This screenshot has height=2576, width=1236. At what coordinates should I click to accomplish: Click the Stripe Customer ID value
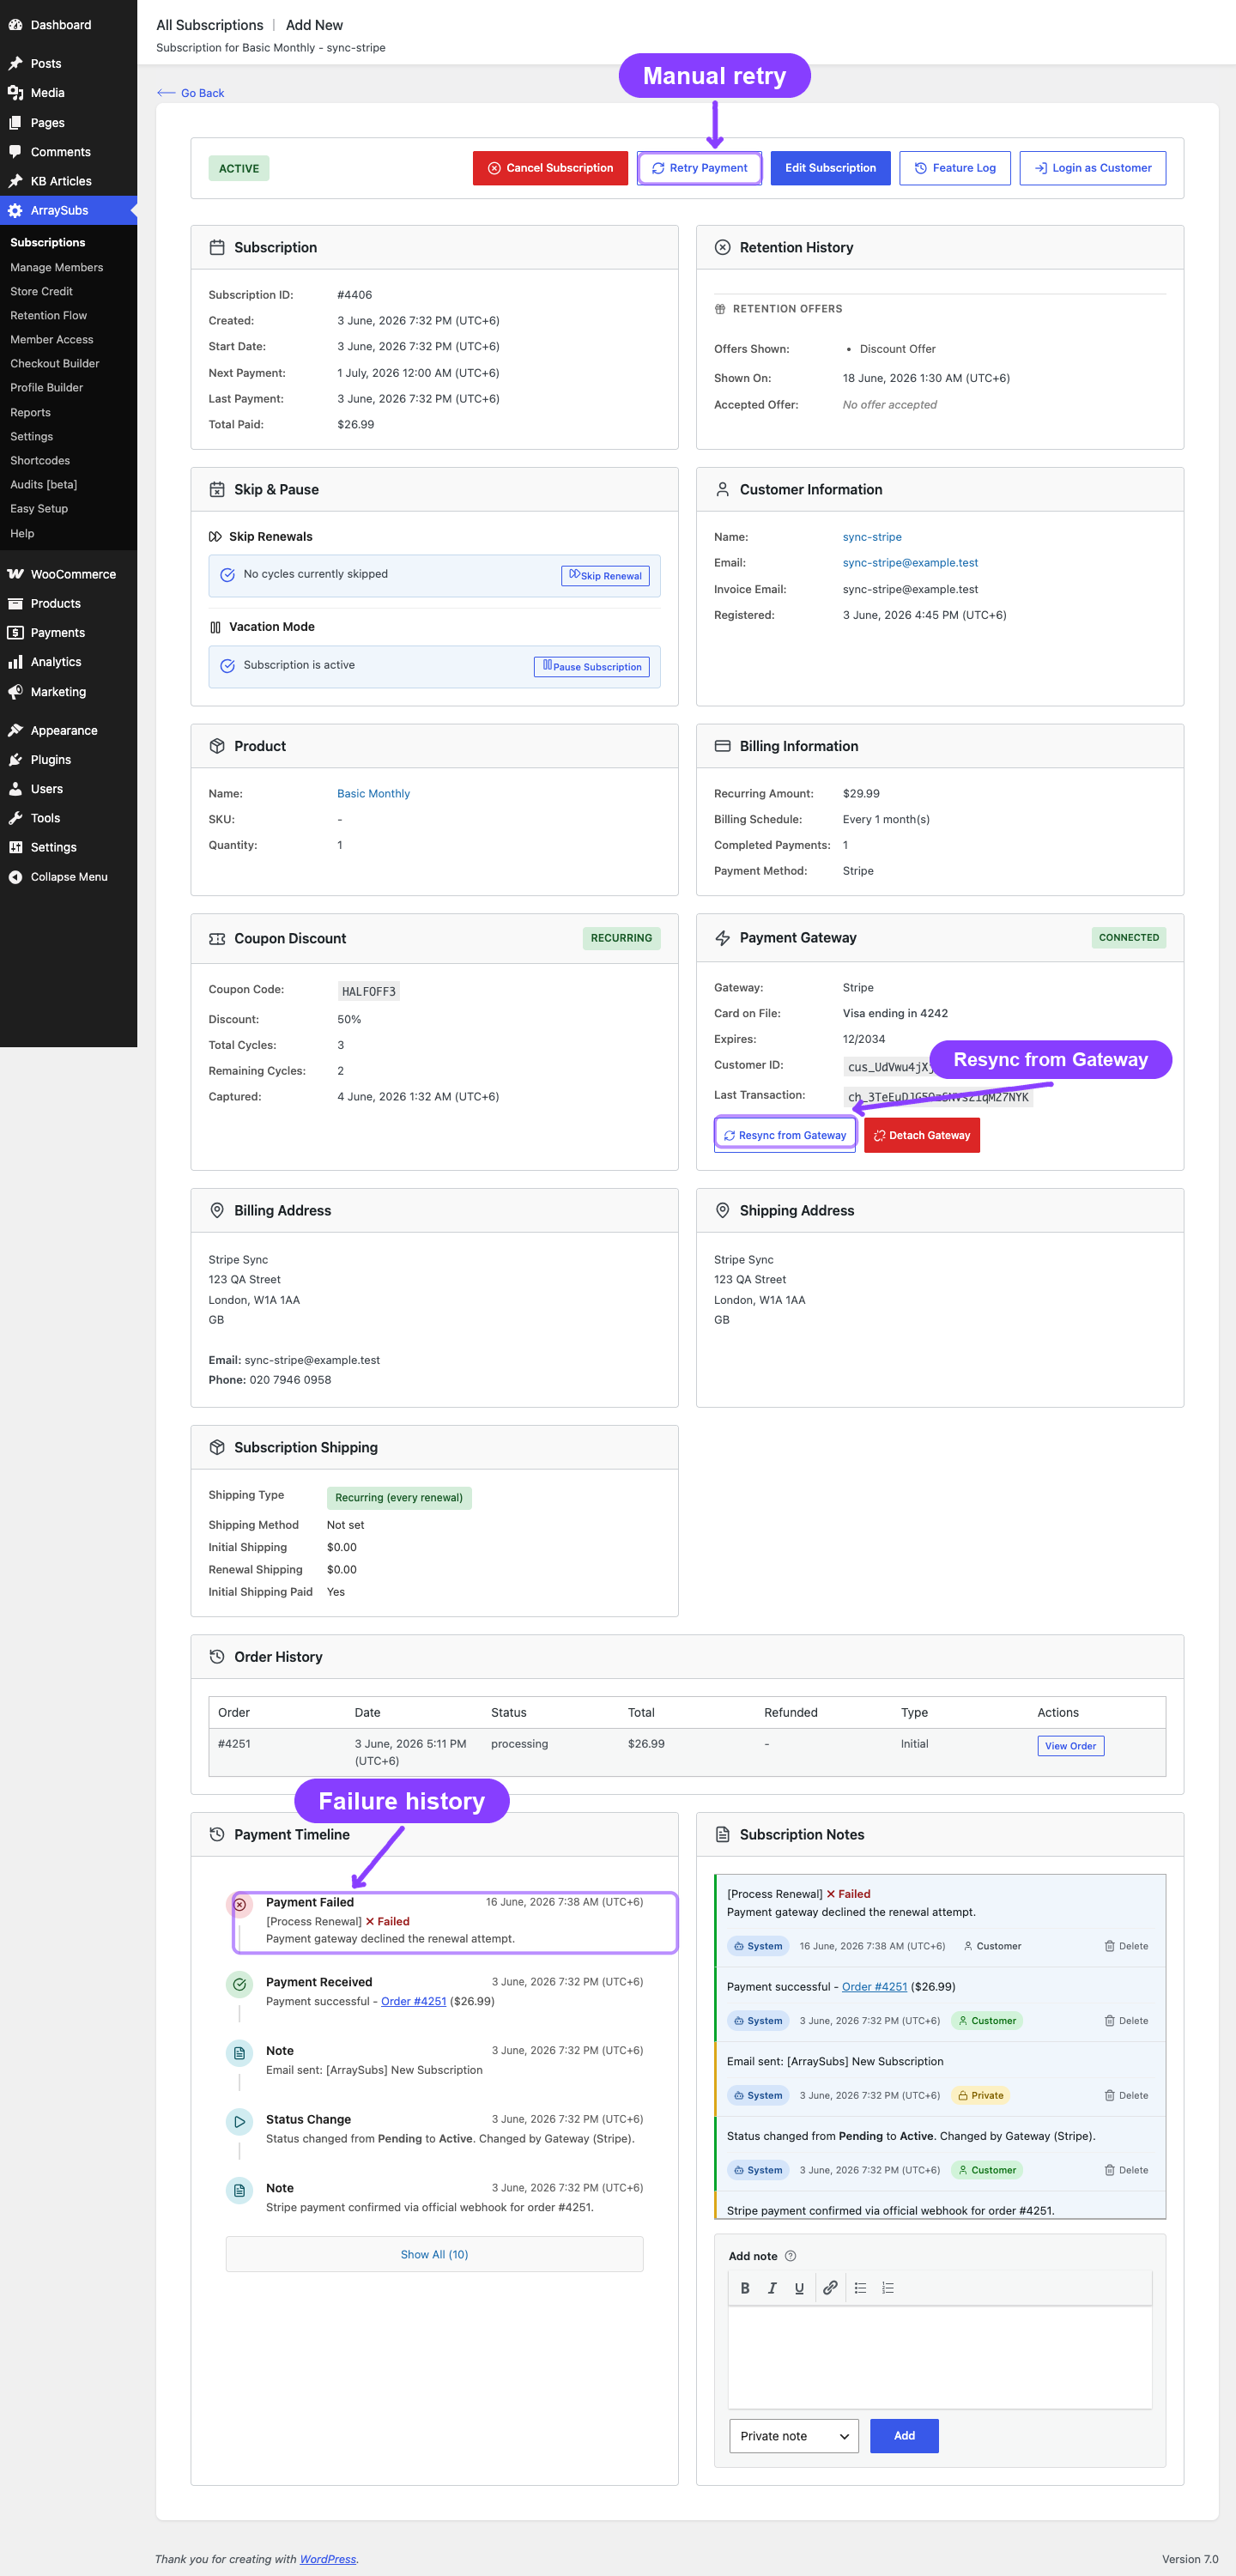click(x=890, y=1067)
